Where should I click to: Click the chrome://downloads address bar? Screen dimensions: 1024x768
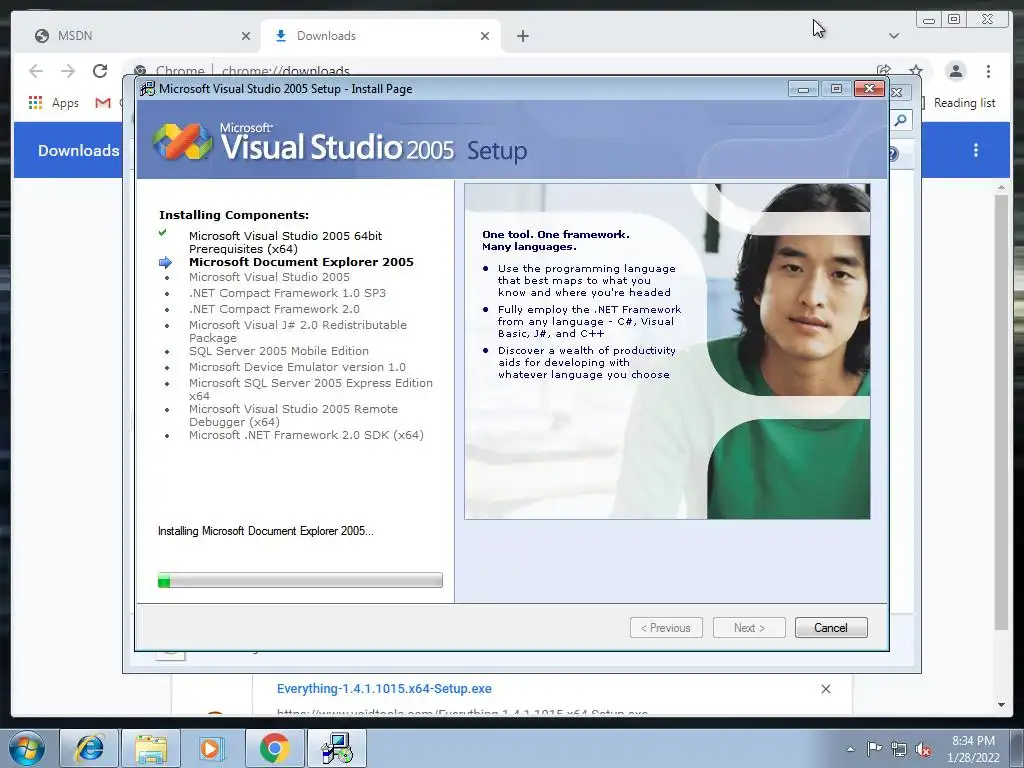click(x=285, y=71)
